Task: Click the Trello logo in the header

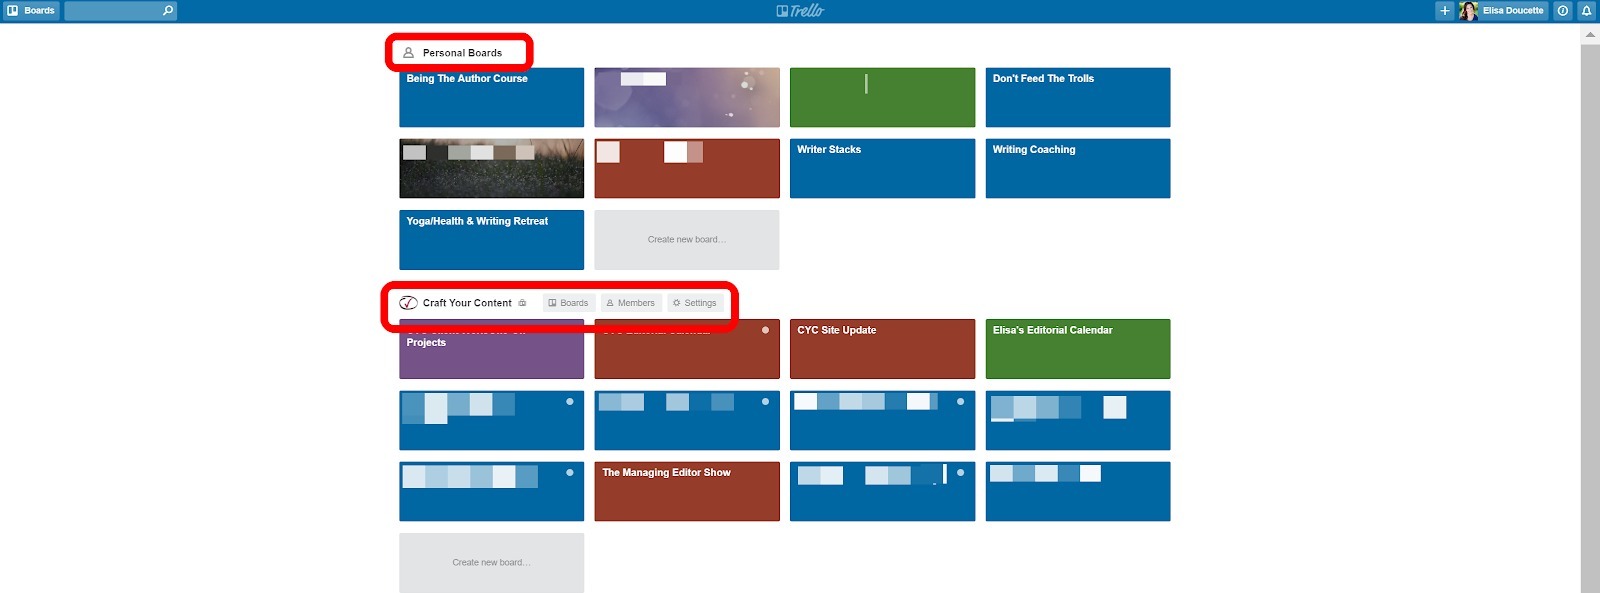Action: (800, 11)
